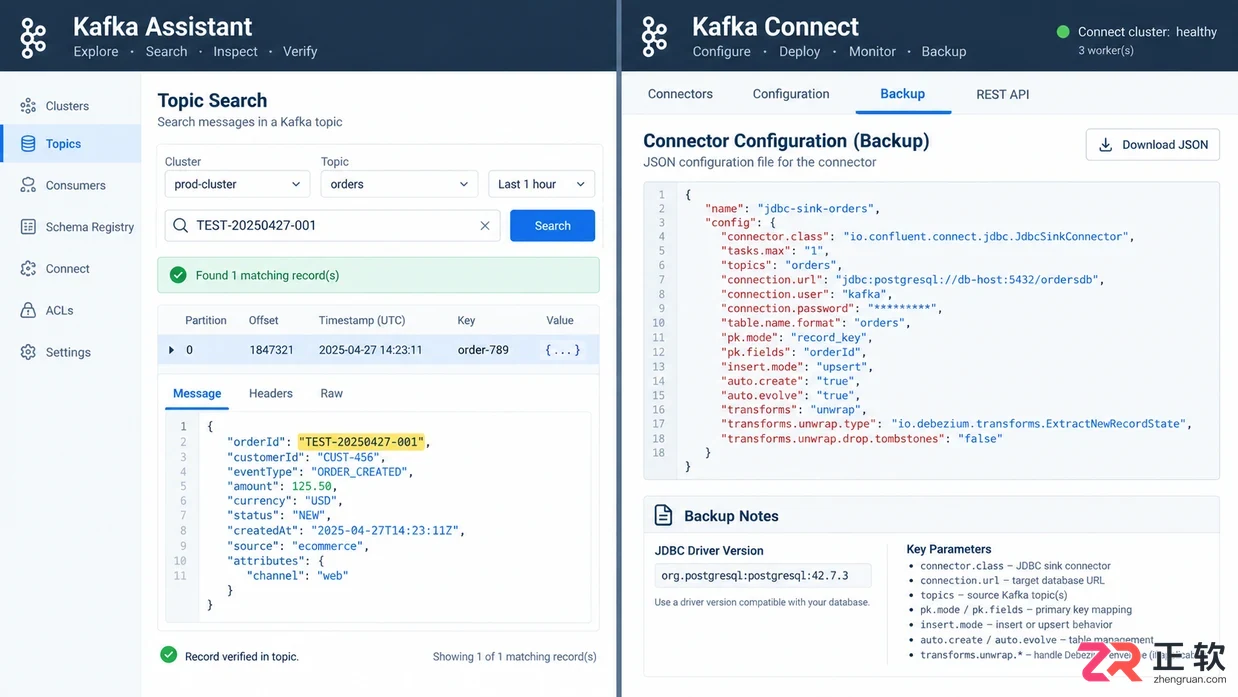This screenshot has width=1238, height=697.
Task: Click the Settings gear icon
Action: 28,352
